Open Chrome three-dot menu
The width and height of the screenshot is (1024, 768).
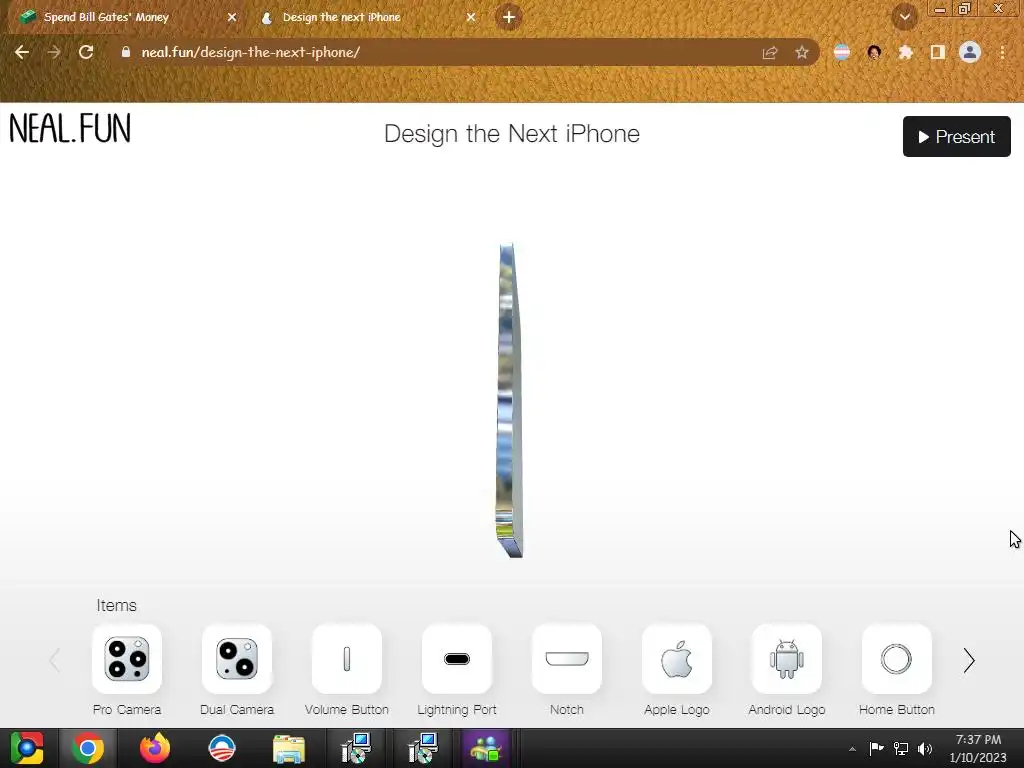coord(1002,52)
